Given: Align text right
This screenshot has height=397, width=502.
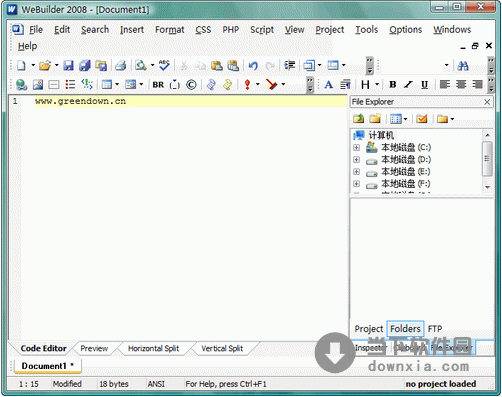Looking at the screenshot, I should [x=477, y=85].
